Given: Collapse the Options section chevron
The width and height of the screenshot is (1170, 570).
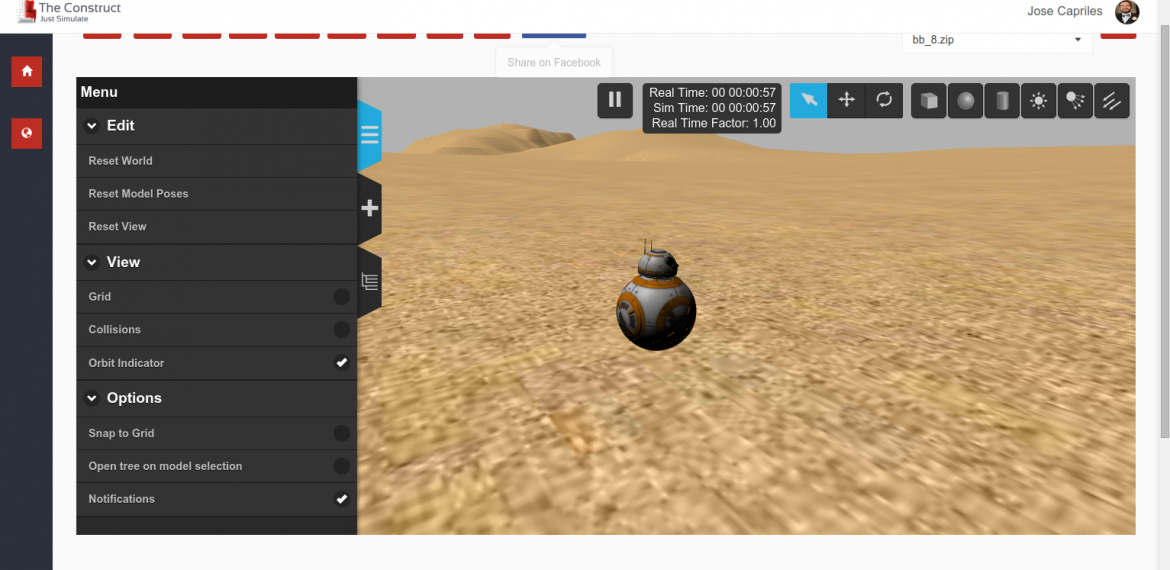Looking at the screenshot, I should pos(92,398).
